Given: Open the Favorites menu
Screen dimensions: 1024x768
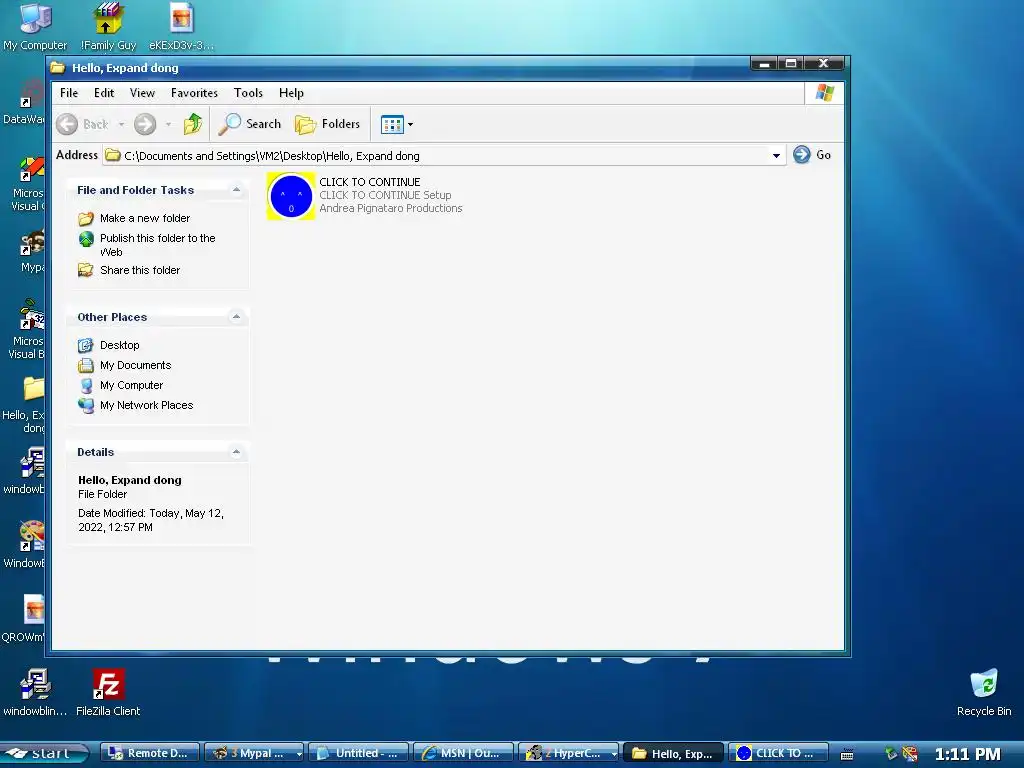Looking at the screenshot, I should click(194, 93).
